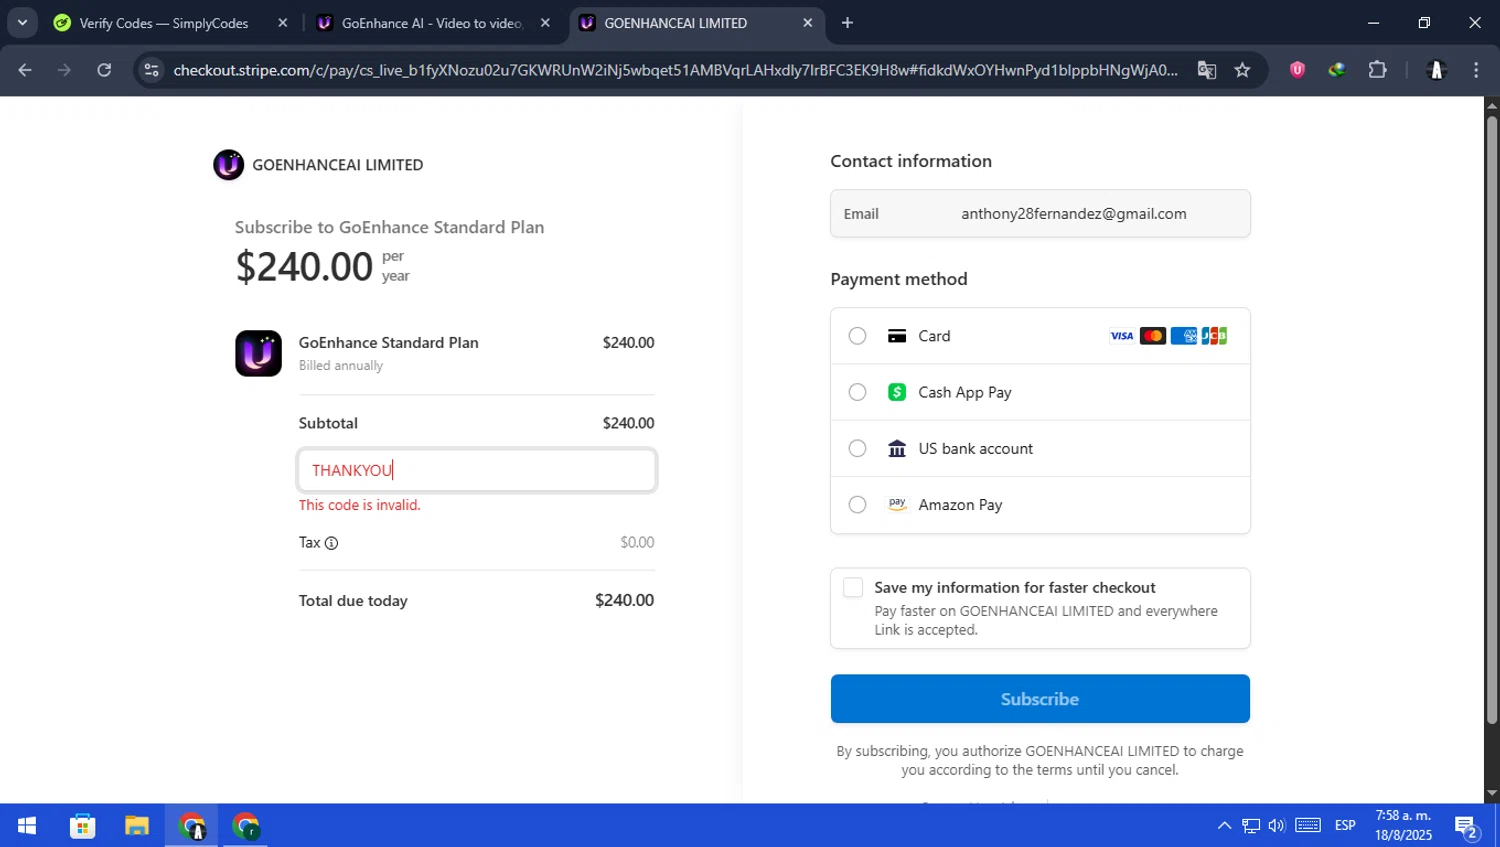
Task: Click the checkout.stripe.com address bar URL
Action: point(675,70)
